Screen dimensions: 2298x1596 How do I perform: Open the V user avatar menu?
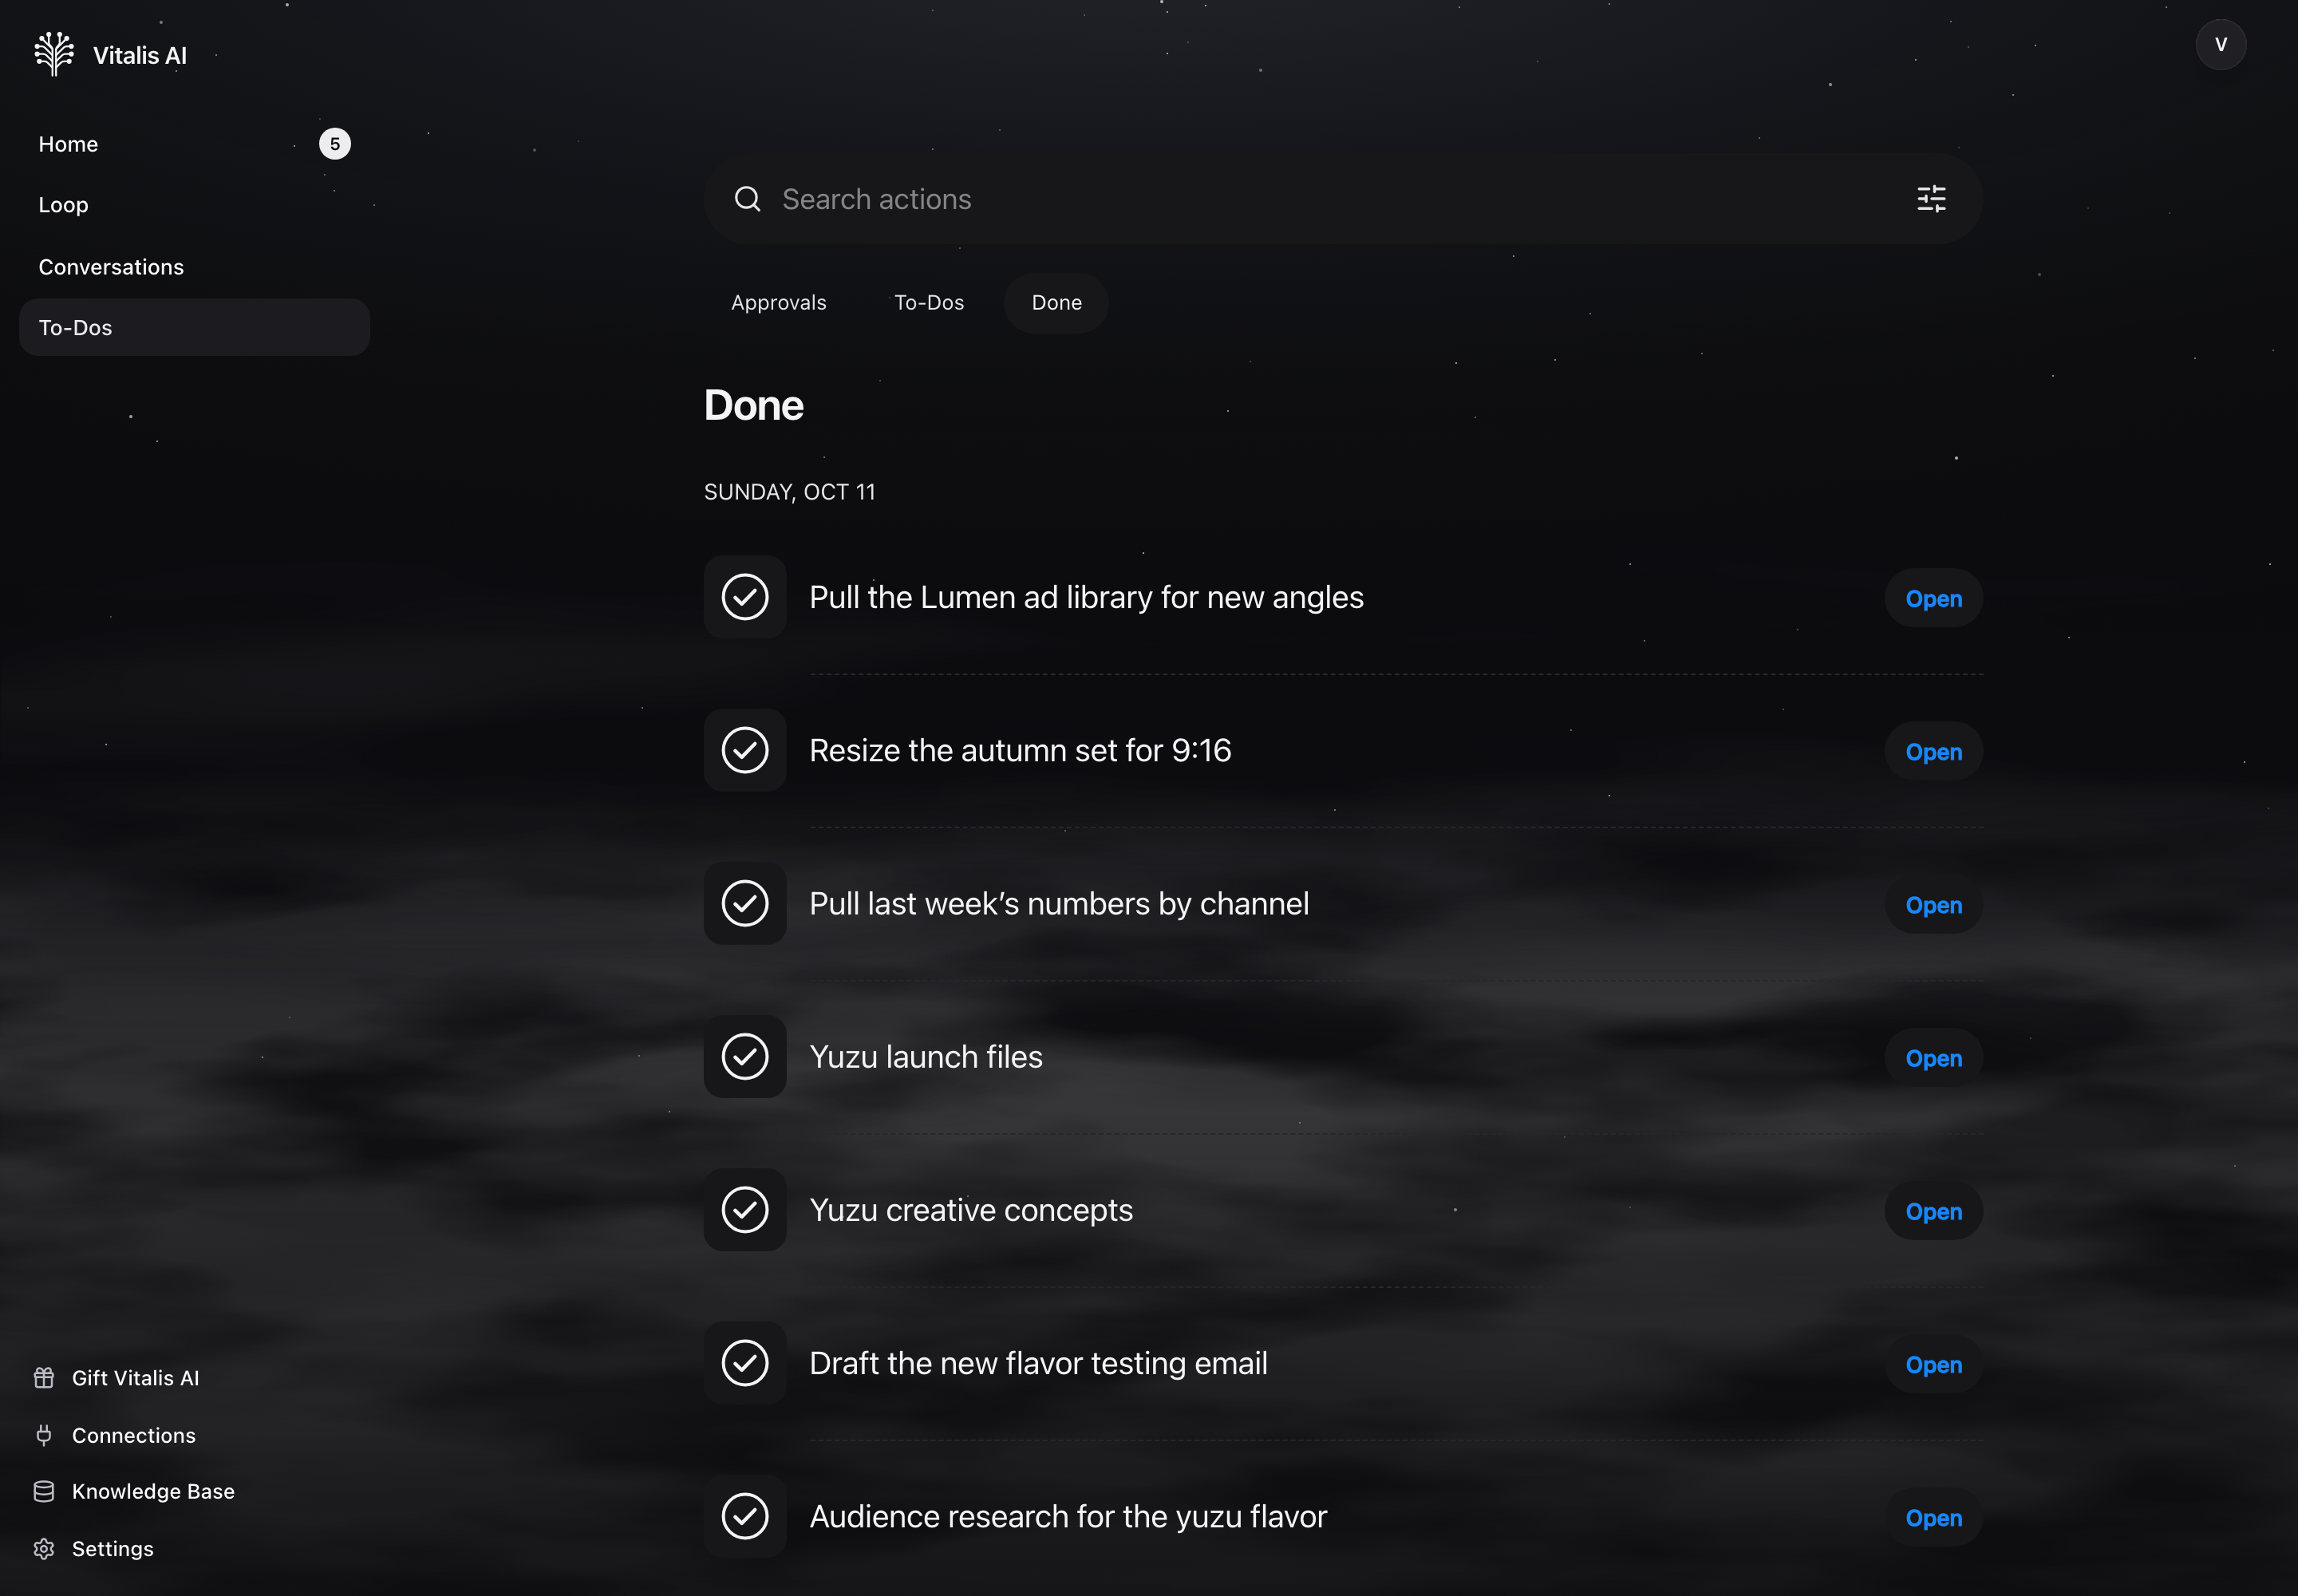pos(2220,45)
